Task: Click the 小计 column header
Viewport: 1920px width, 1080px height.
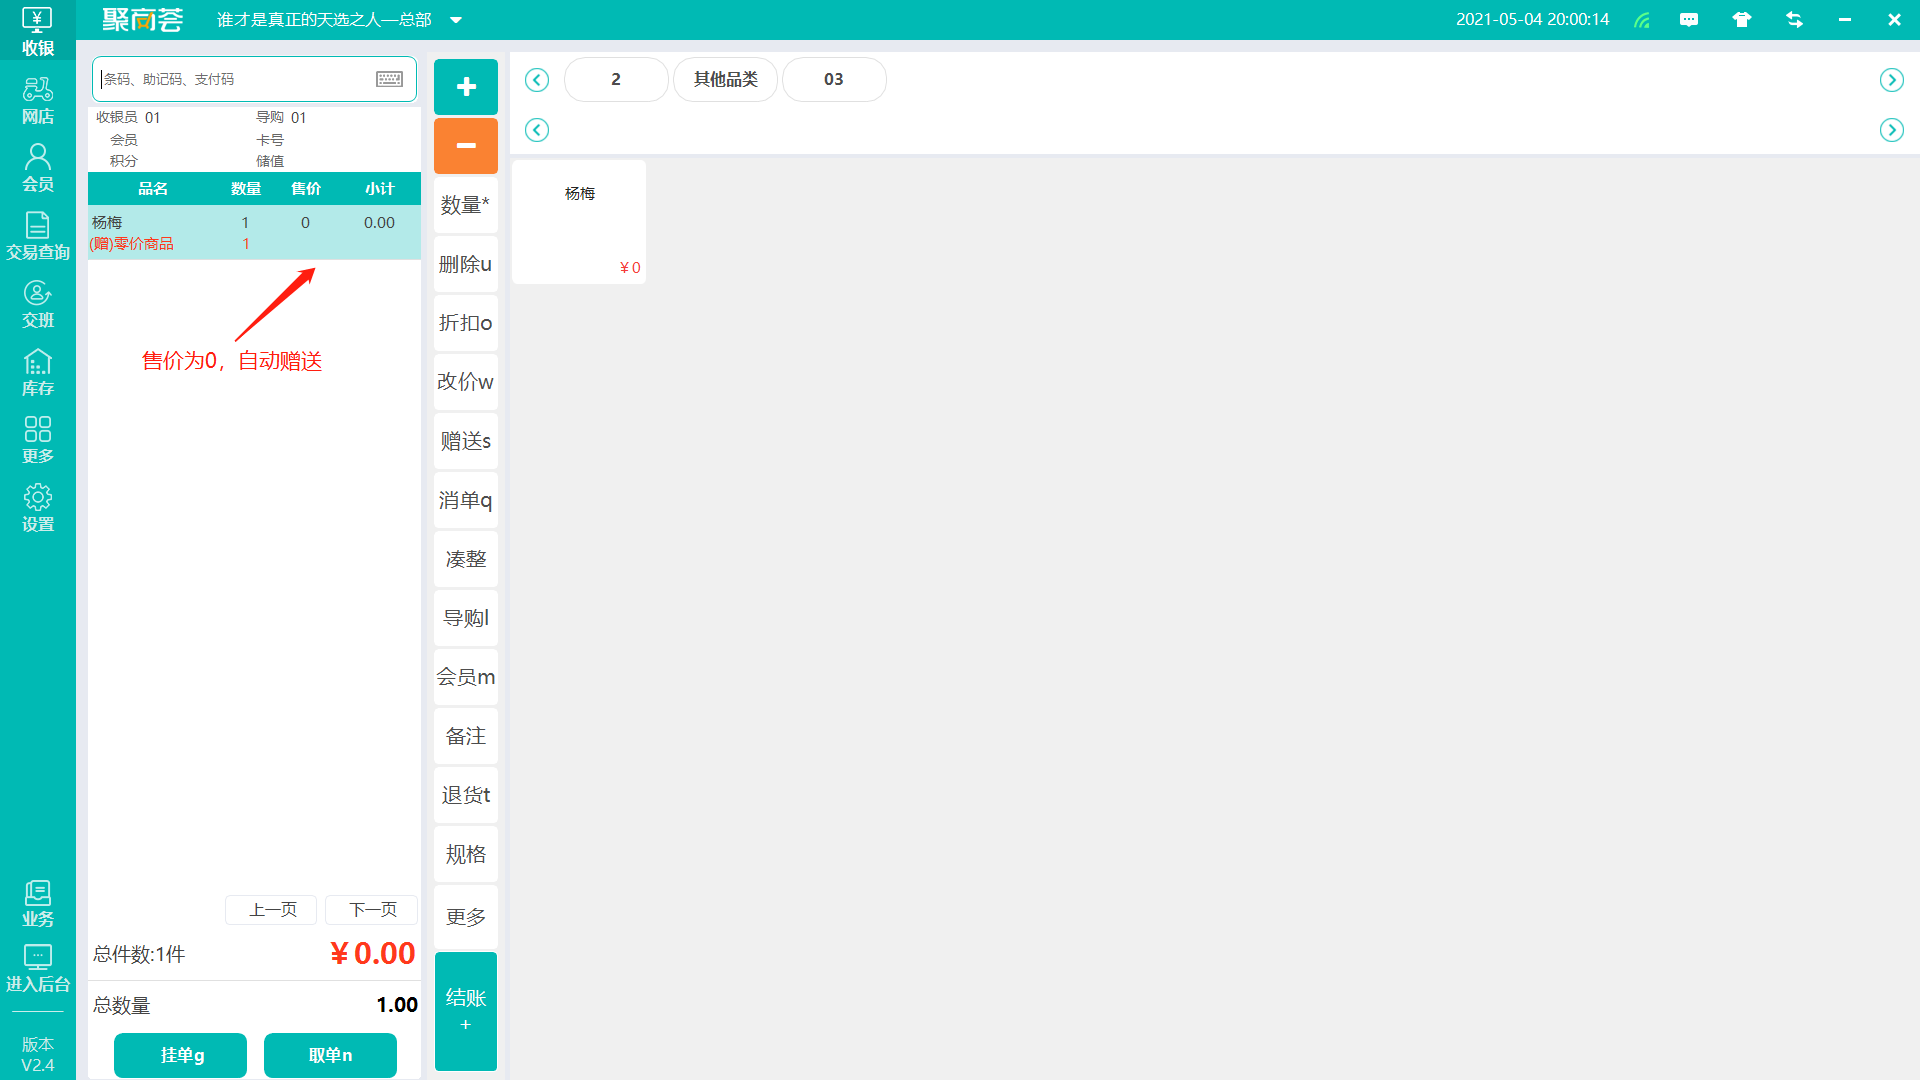Action: 380,189
